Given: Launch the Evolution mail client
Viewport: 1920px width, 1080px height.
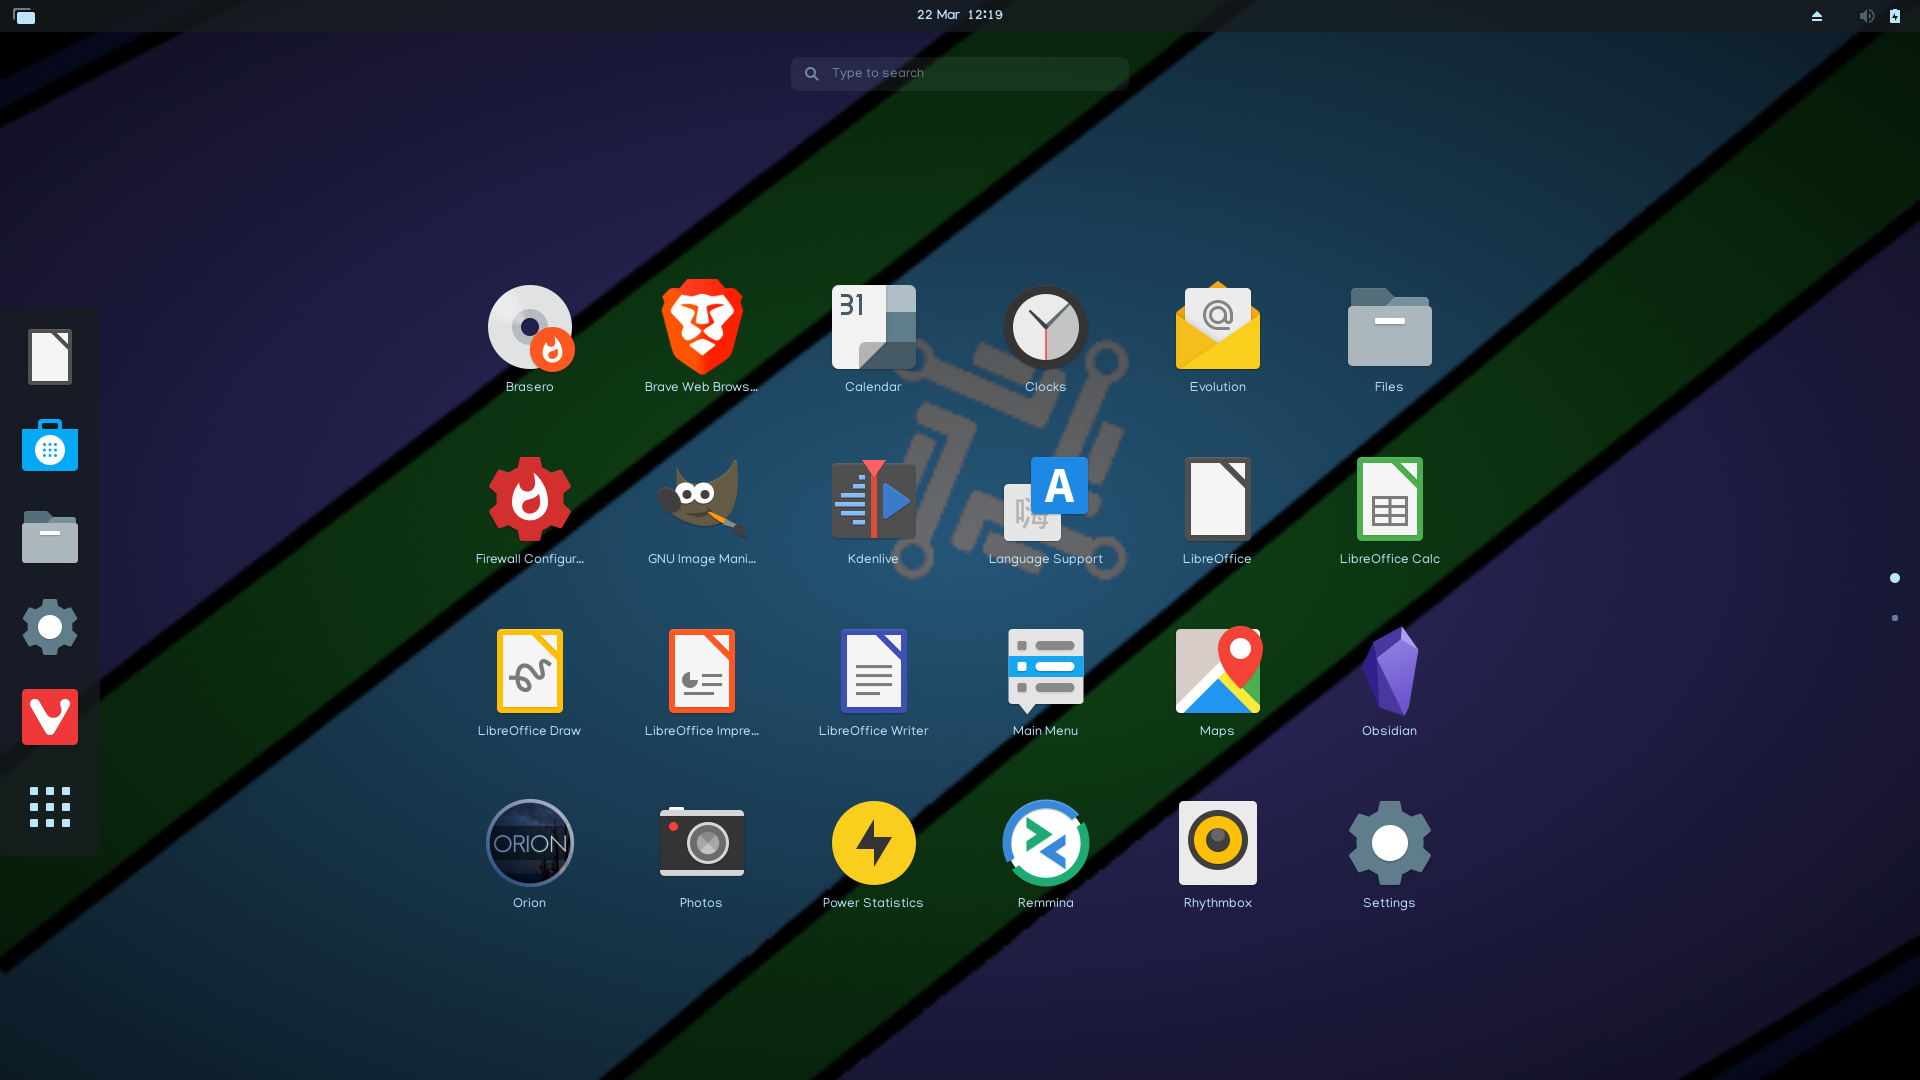Looking at the screenshot, I should (x=1217, y=328).
